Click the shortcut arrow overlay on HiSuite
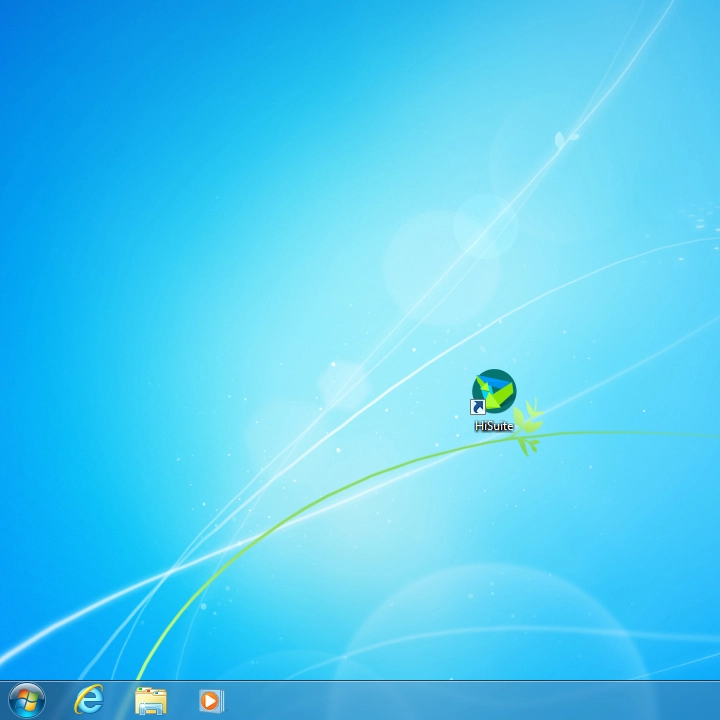Screen dimensions: 720x720 point(478,407)
